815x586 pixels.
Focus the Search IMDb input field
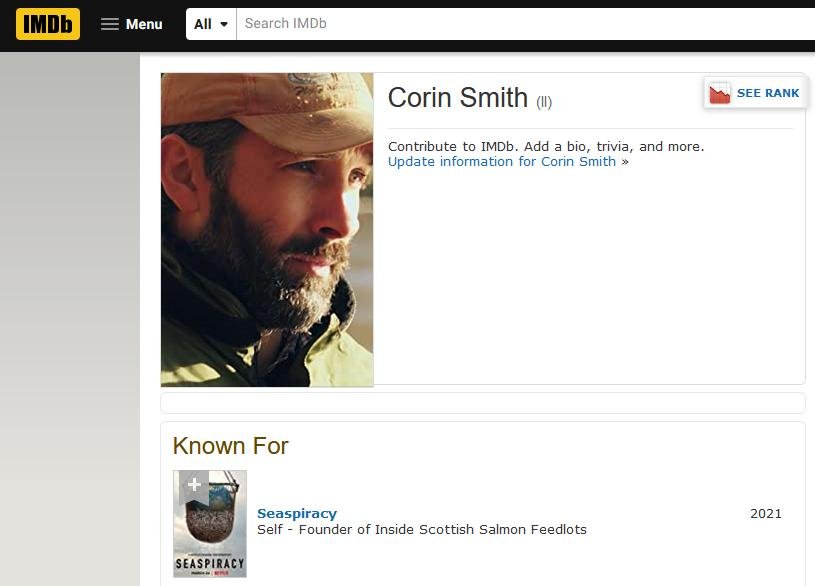click(x=520, y=24)
